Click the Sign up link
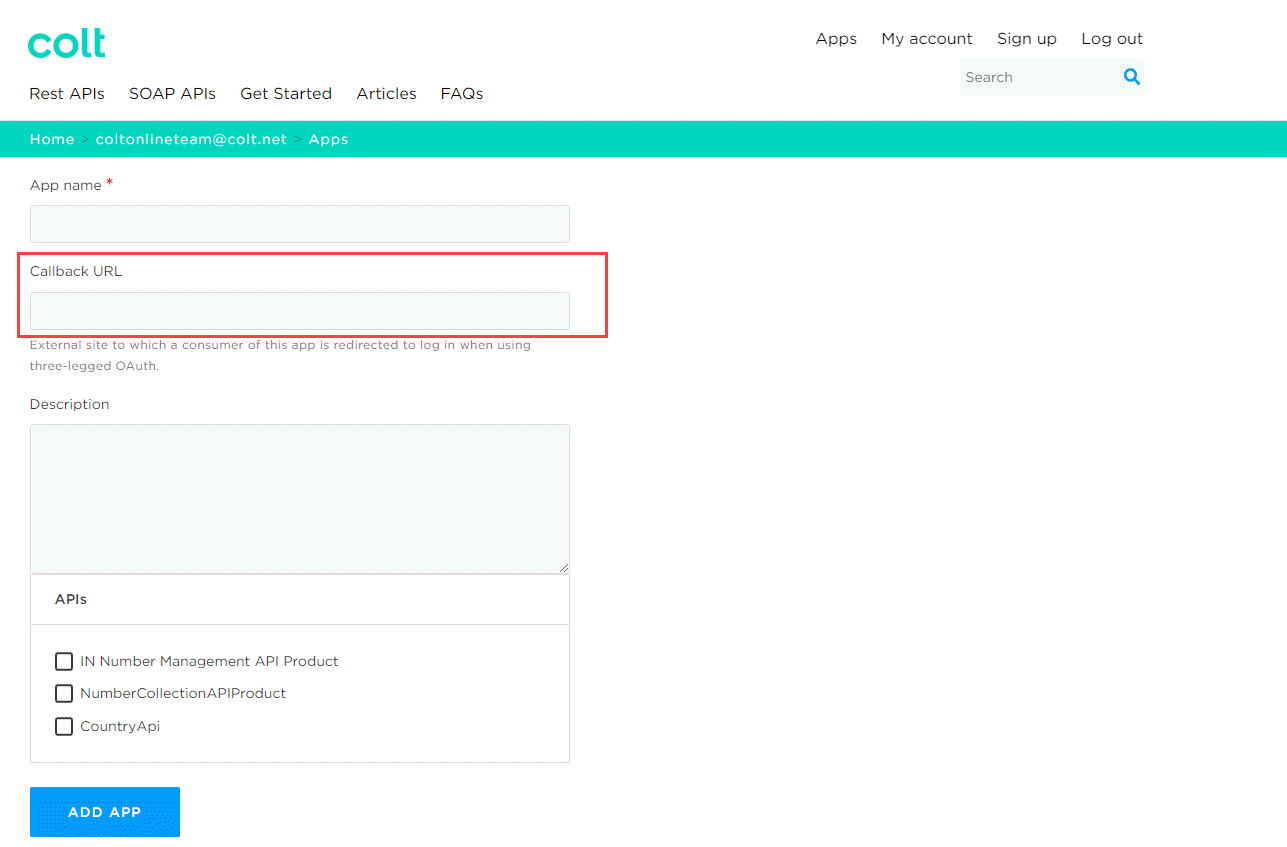1287x847 pixels. [1027, 39]
